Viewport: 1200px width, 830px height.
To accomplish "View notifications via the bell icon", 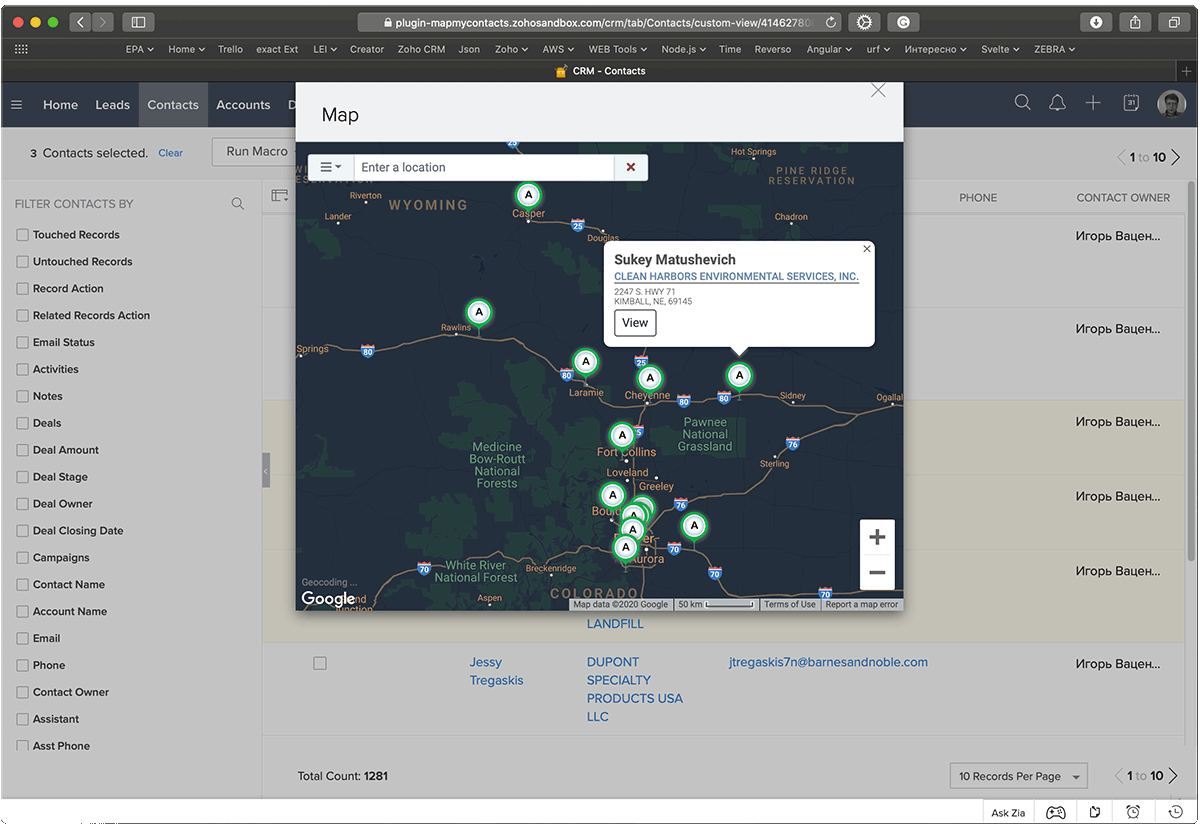I will click(x=1057, y=103).
